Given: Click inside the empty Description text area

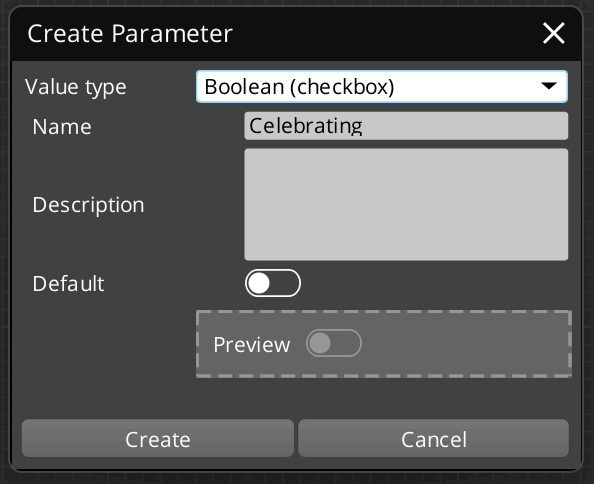Looking at the screenshot, I should click(406, 205).
